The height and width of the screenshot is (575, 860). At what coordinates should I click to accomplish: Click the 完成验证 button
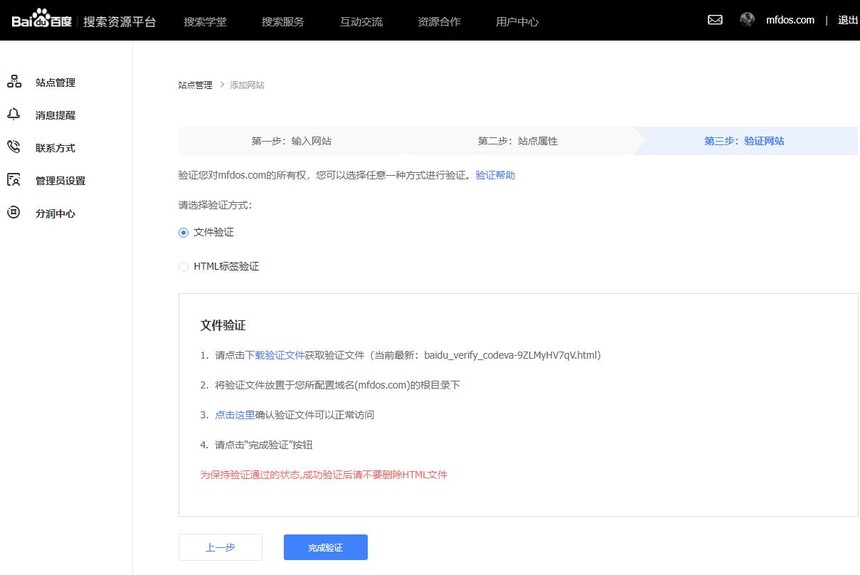[x=325, y=548]
